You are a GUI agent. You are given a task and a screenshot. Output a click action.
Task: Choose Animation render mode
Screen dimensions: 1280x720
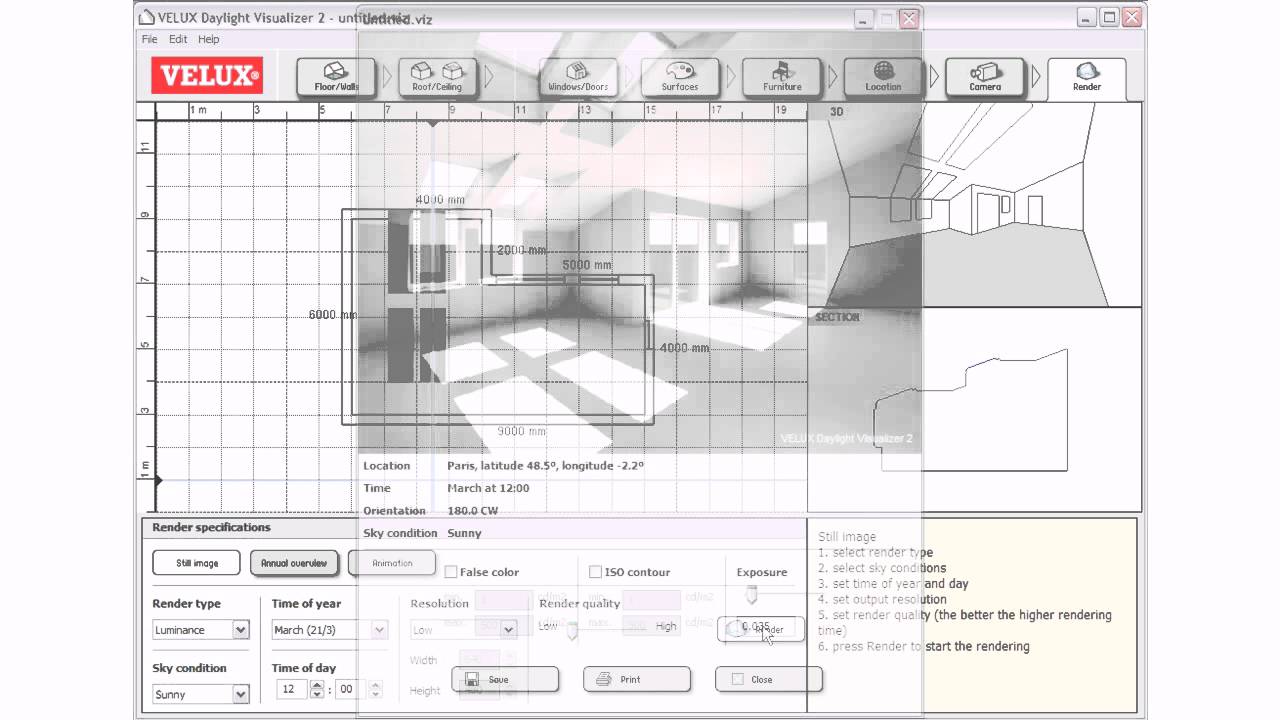point(392,563)
